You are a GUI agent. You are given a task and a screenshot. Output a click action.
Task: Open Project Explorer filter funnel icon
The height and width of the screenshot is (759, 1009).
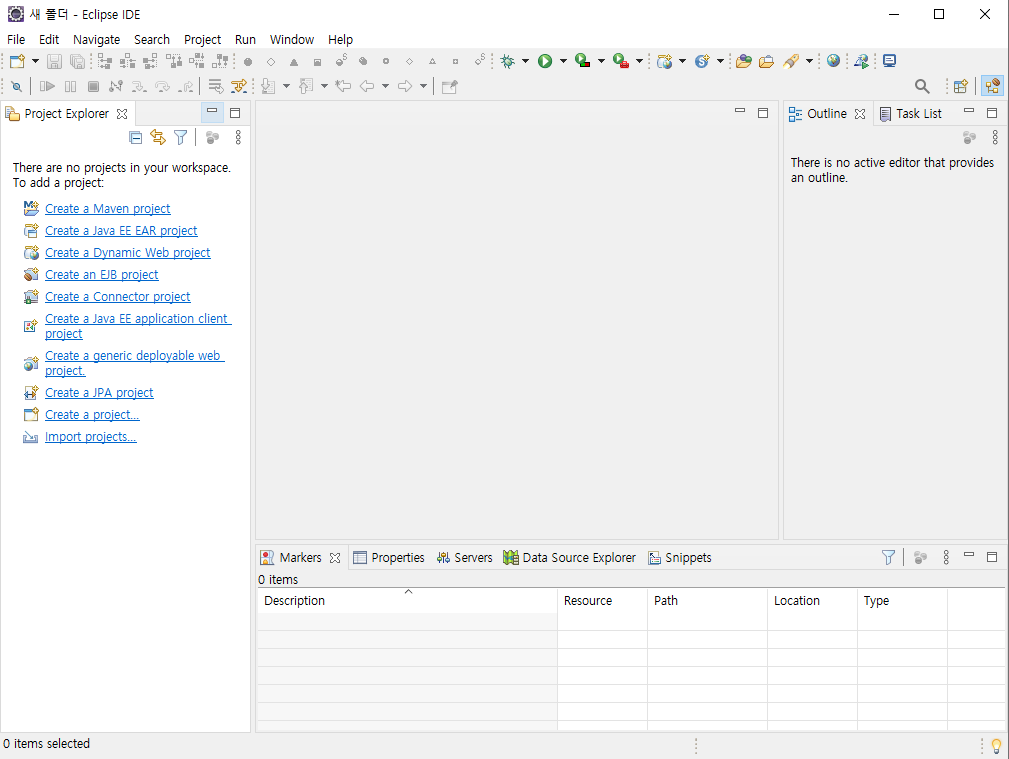click(181, 137)
